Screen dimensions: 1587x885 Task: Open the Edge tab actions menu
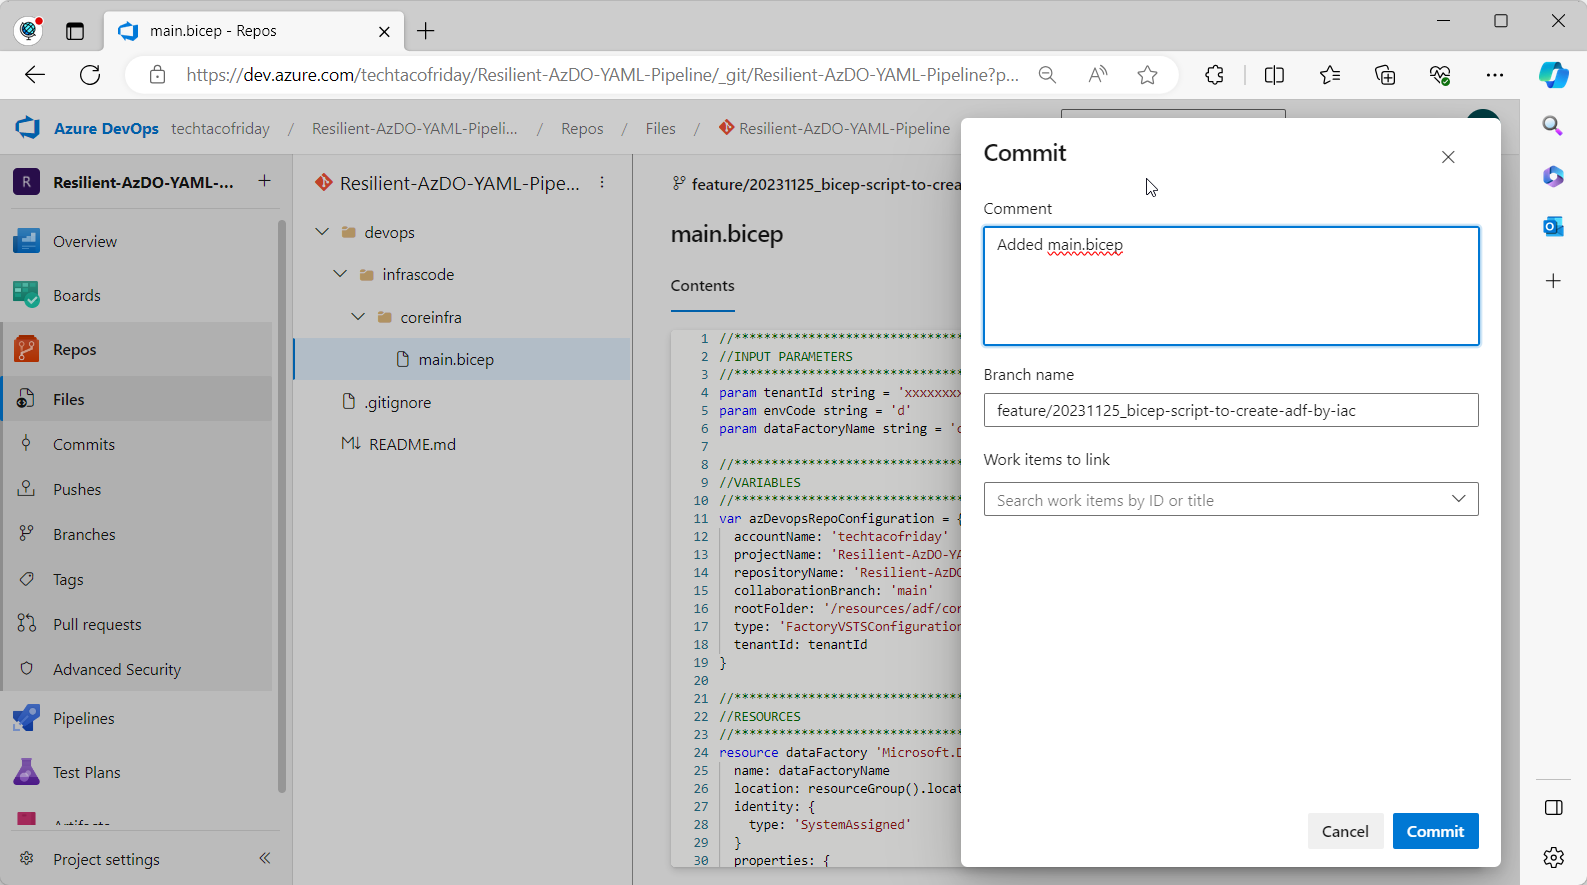point(75,31)
